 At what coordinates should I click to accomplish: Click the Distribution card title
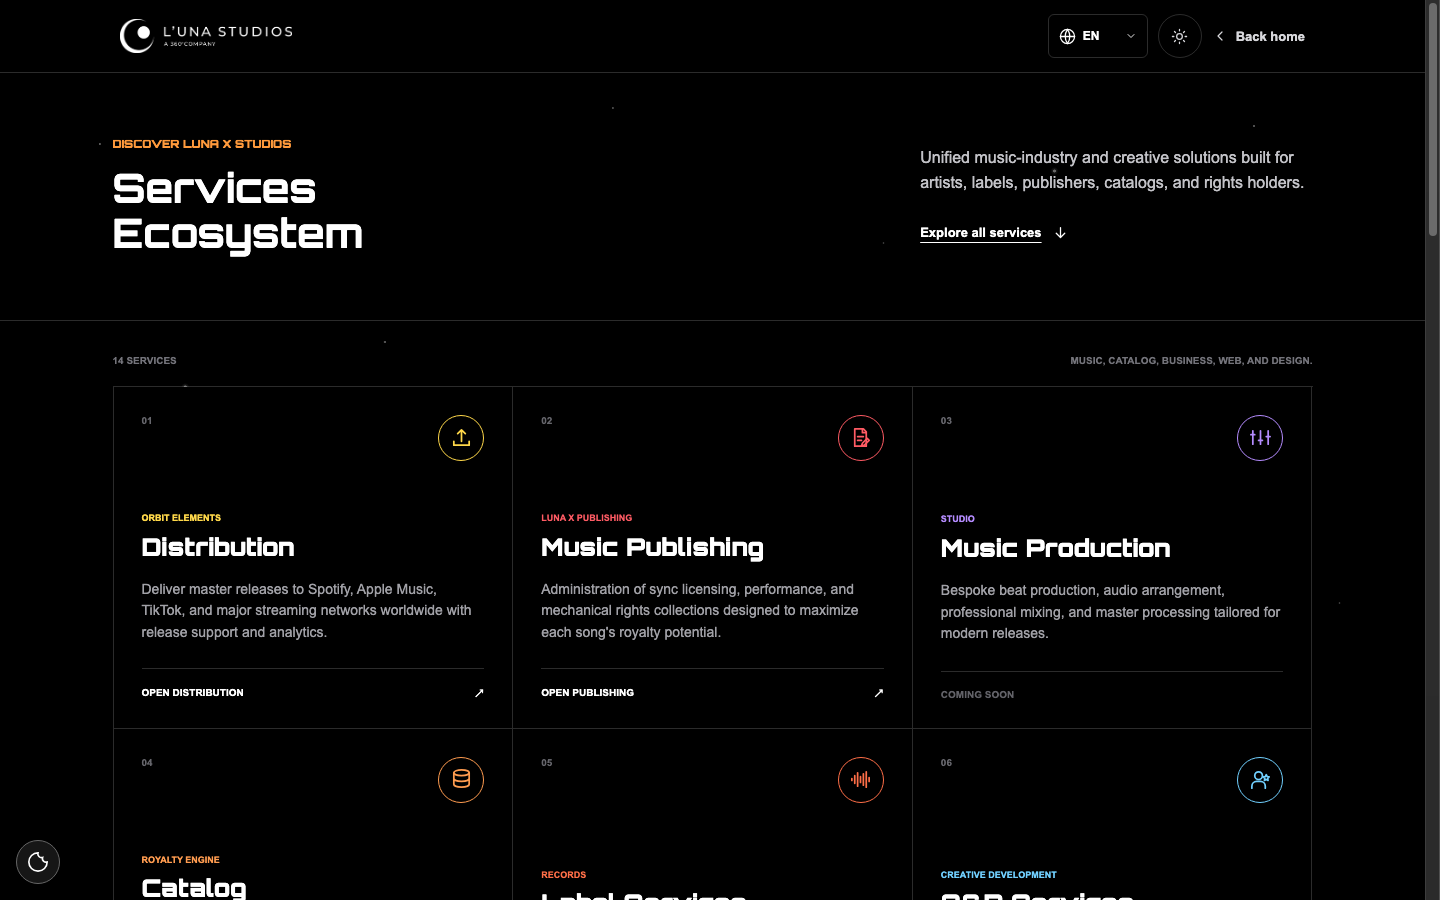click(218, 547)
